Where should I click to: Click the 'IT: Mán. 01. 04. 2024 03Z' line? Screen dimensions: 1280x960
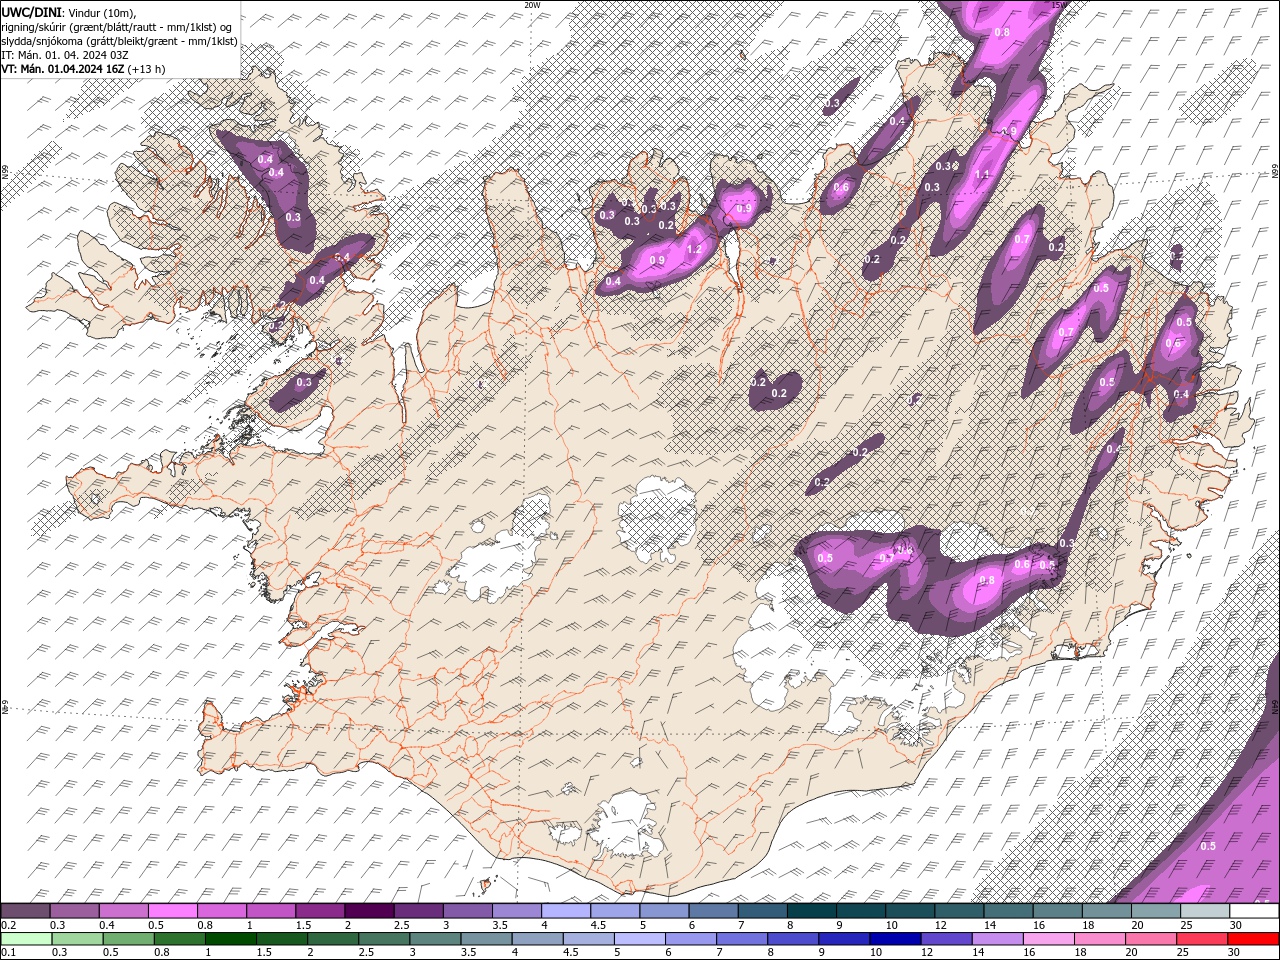[65, 55]
